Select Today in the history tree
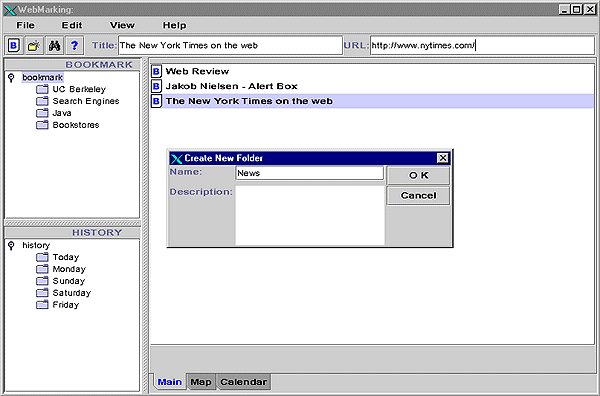This screenshot has width=600, height=396. (66, 257)
